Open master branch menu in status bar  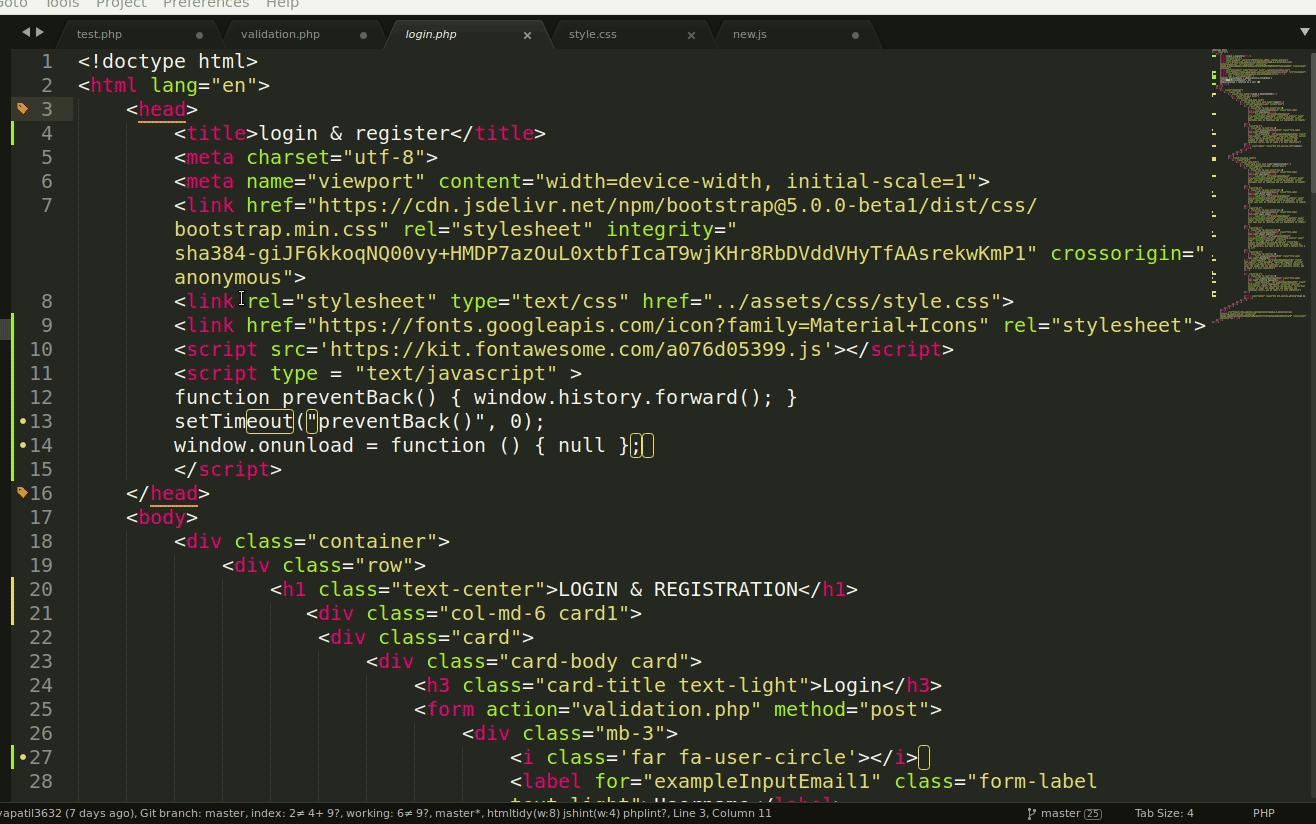[x=1063, y=813]
